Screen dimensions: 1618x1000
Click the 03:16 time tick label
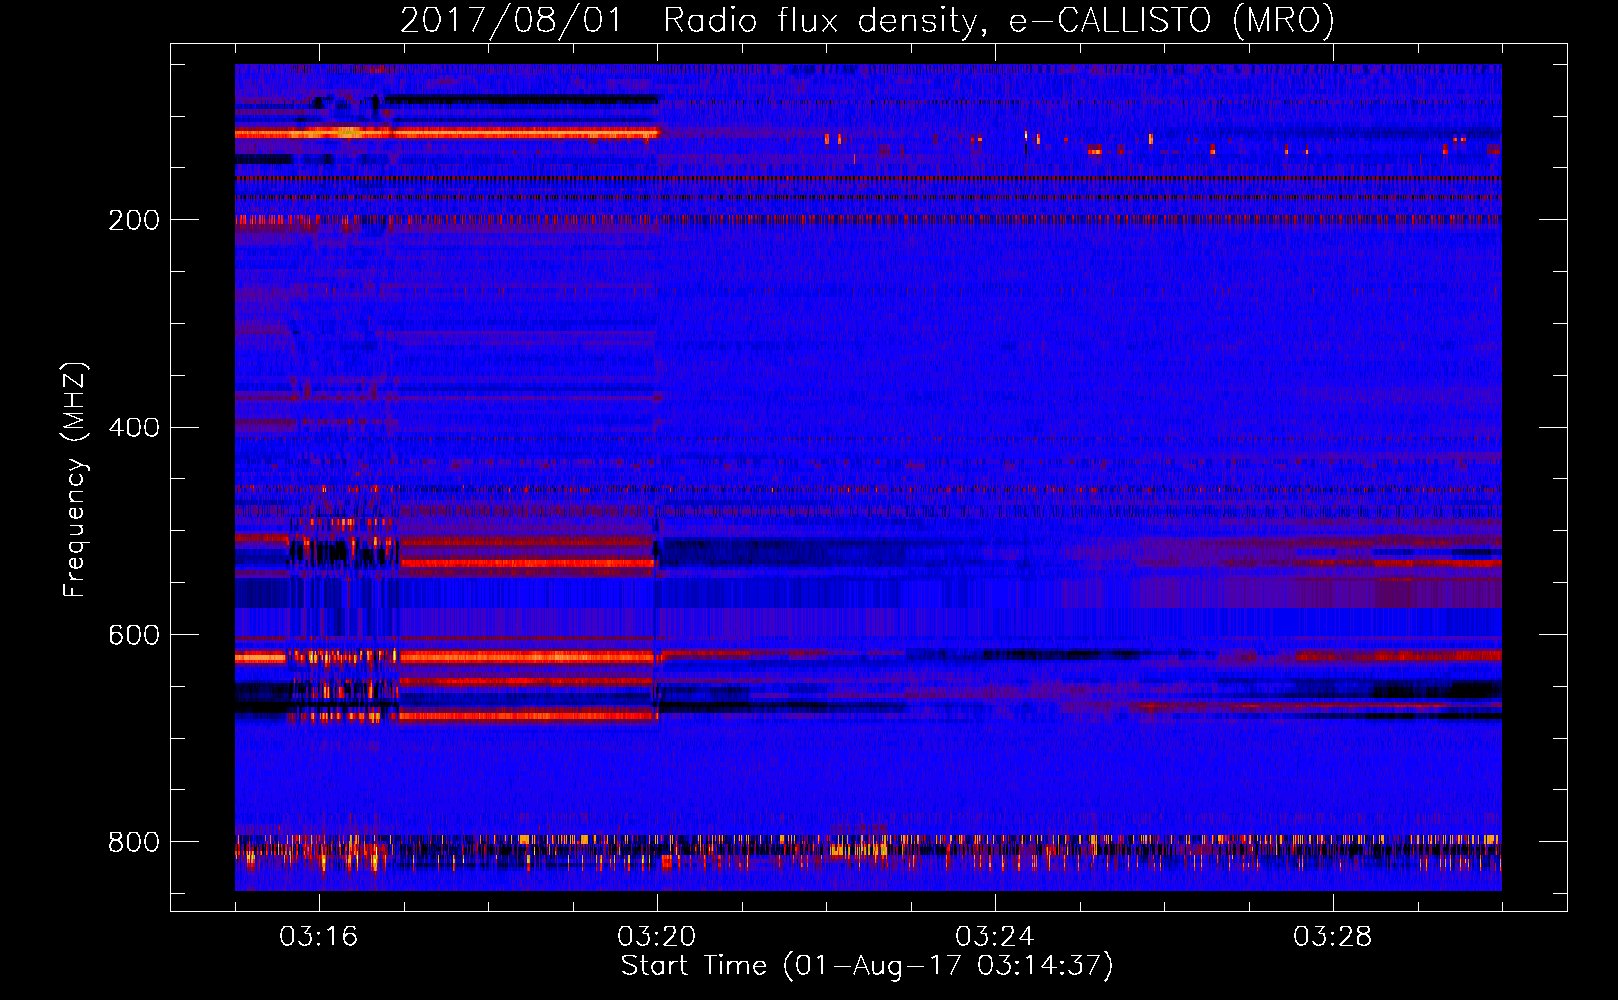click(319, 937)
